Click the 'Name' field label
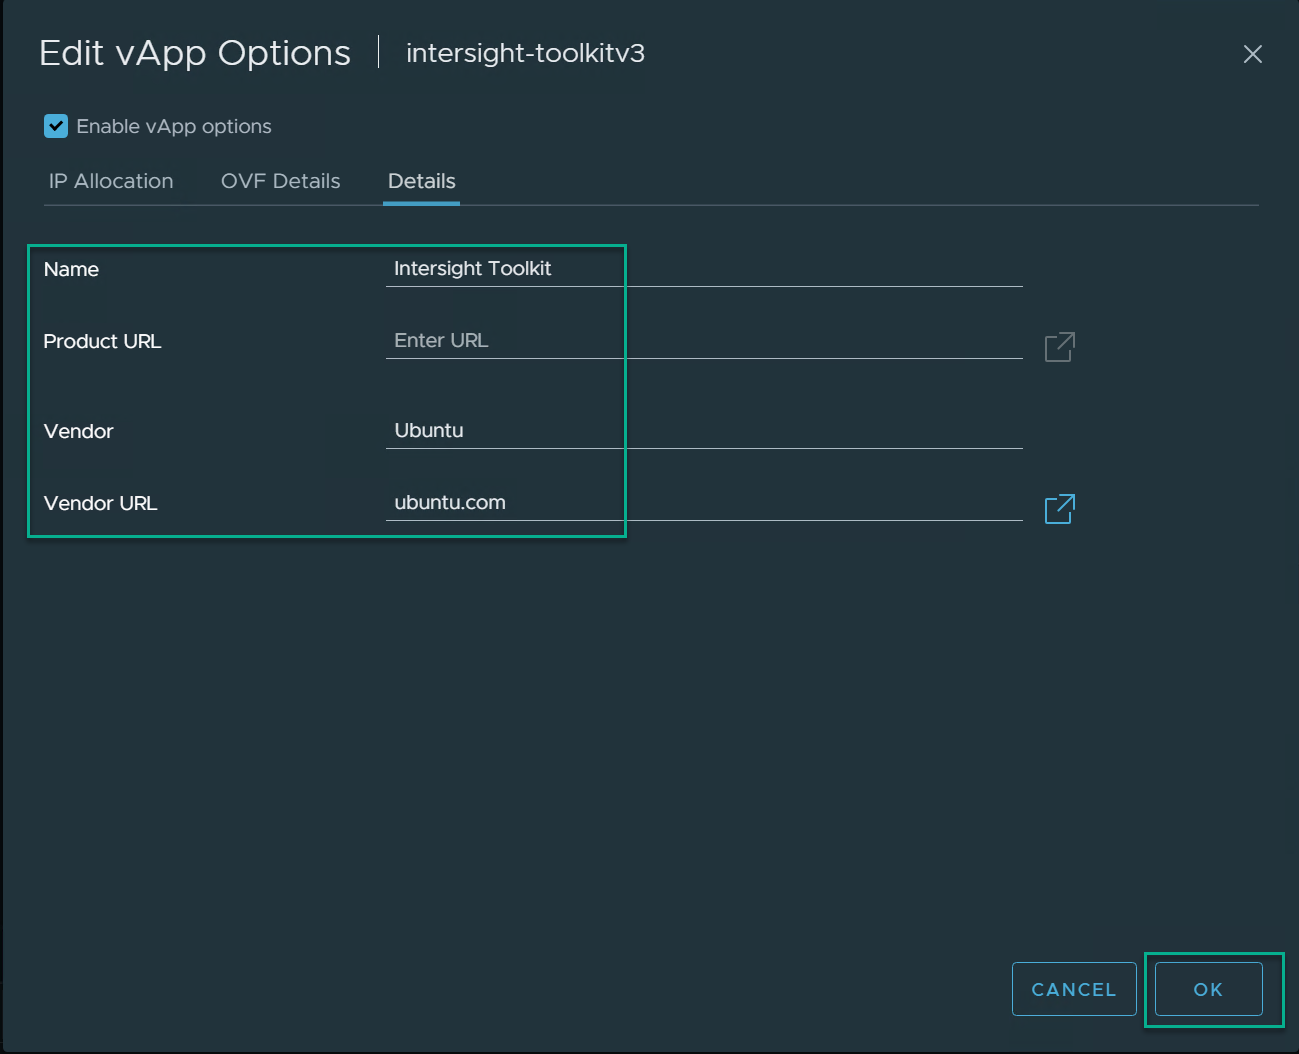Screen dimensions: 1299x1054 71,269
